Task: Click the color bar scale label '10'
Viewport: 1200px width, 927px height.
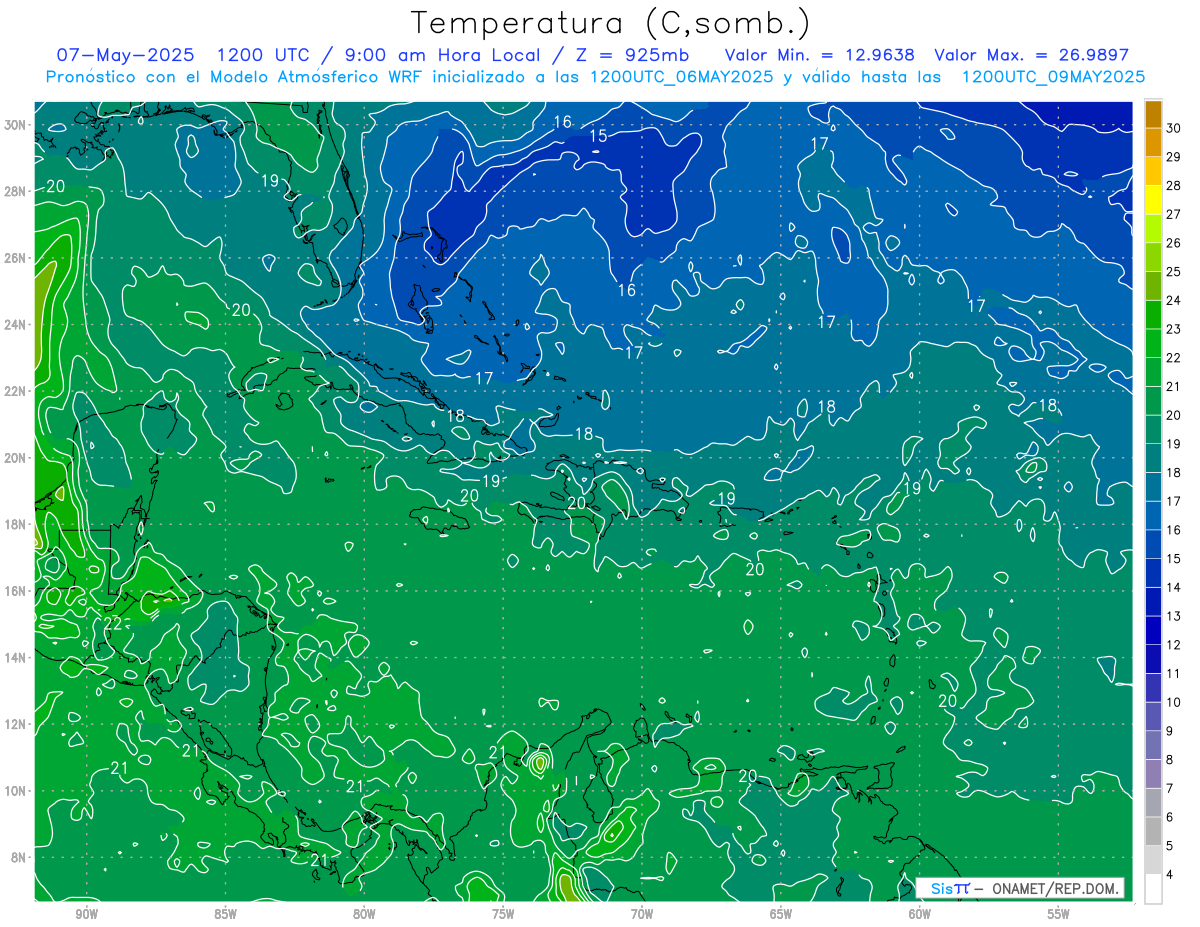Action: (x=1173, y=702)
